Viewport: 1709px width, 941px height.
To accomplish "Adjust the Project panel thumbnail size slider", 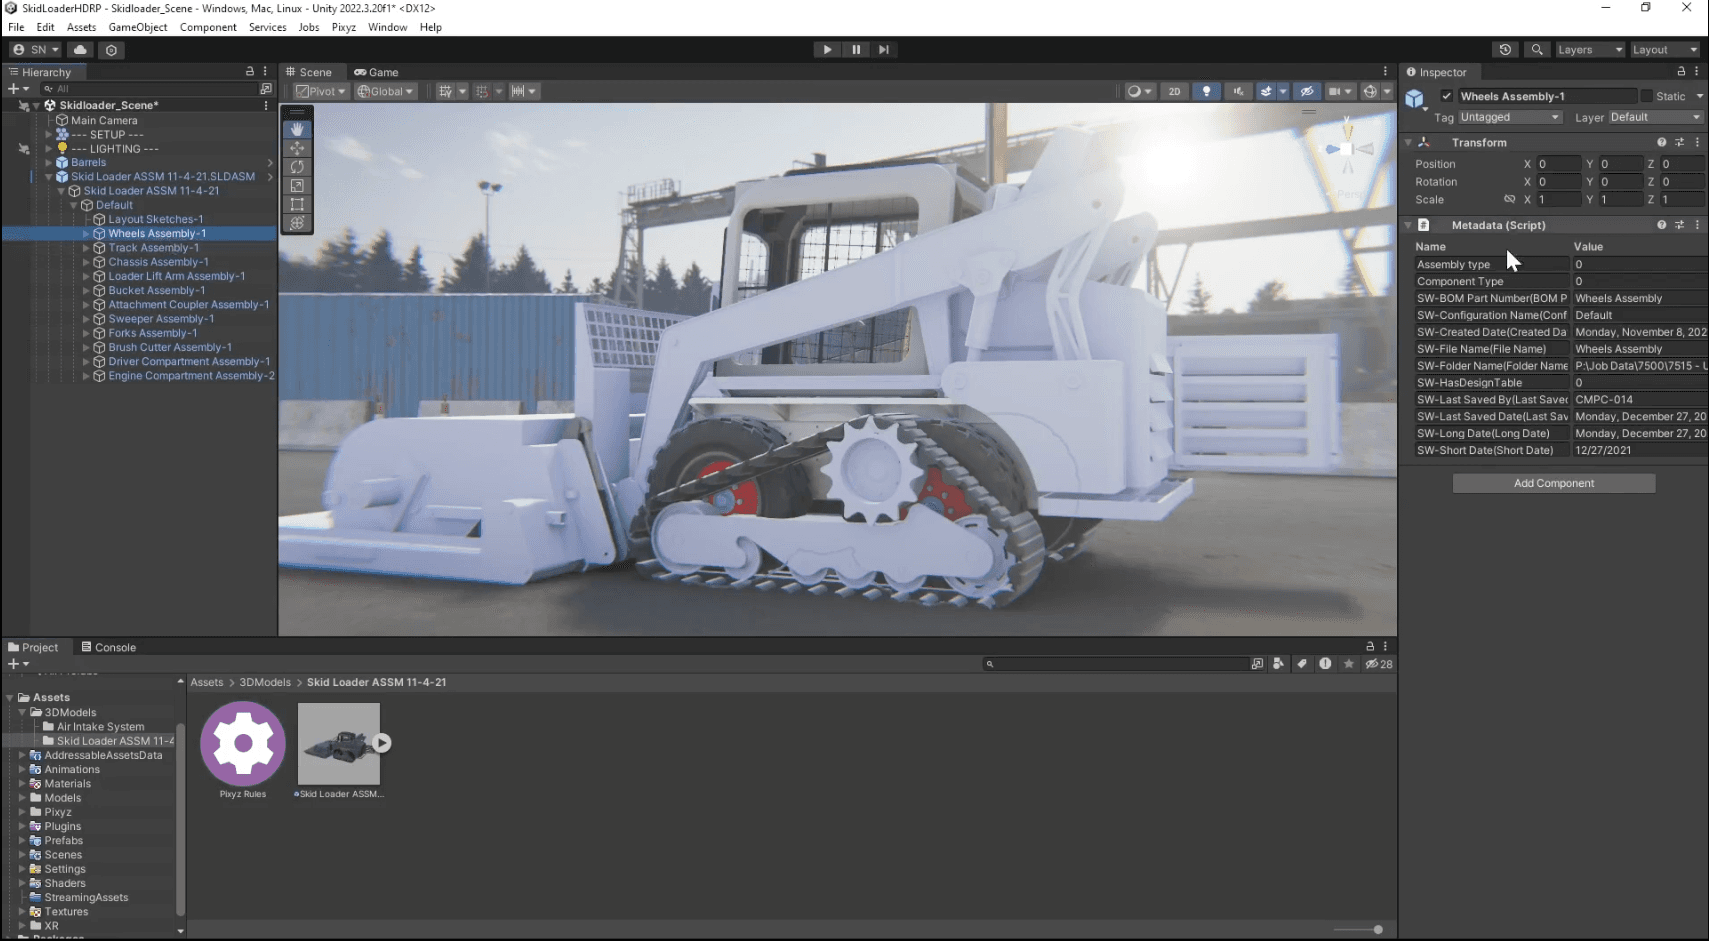I will [x=1377, y=929].
